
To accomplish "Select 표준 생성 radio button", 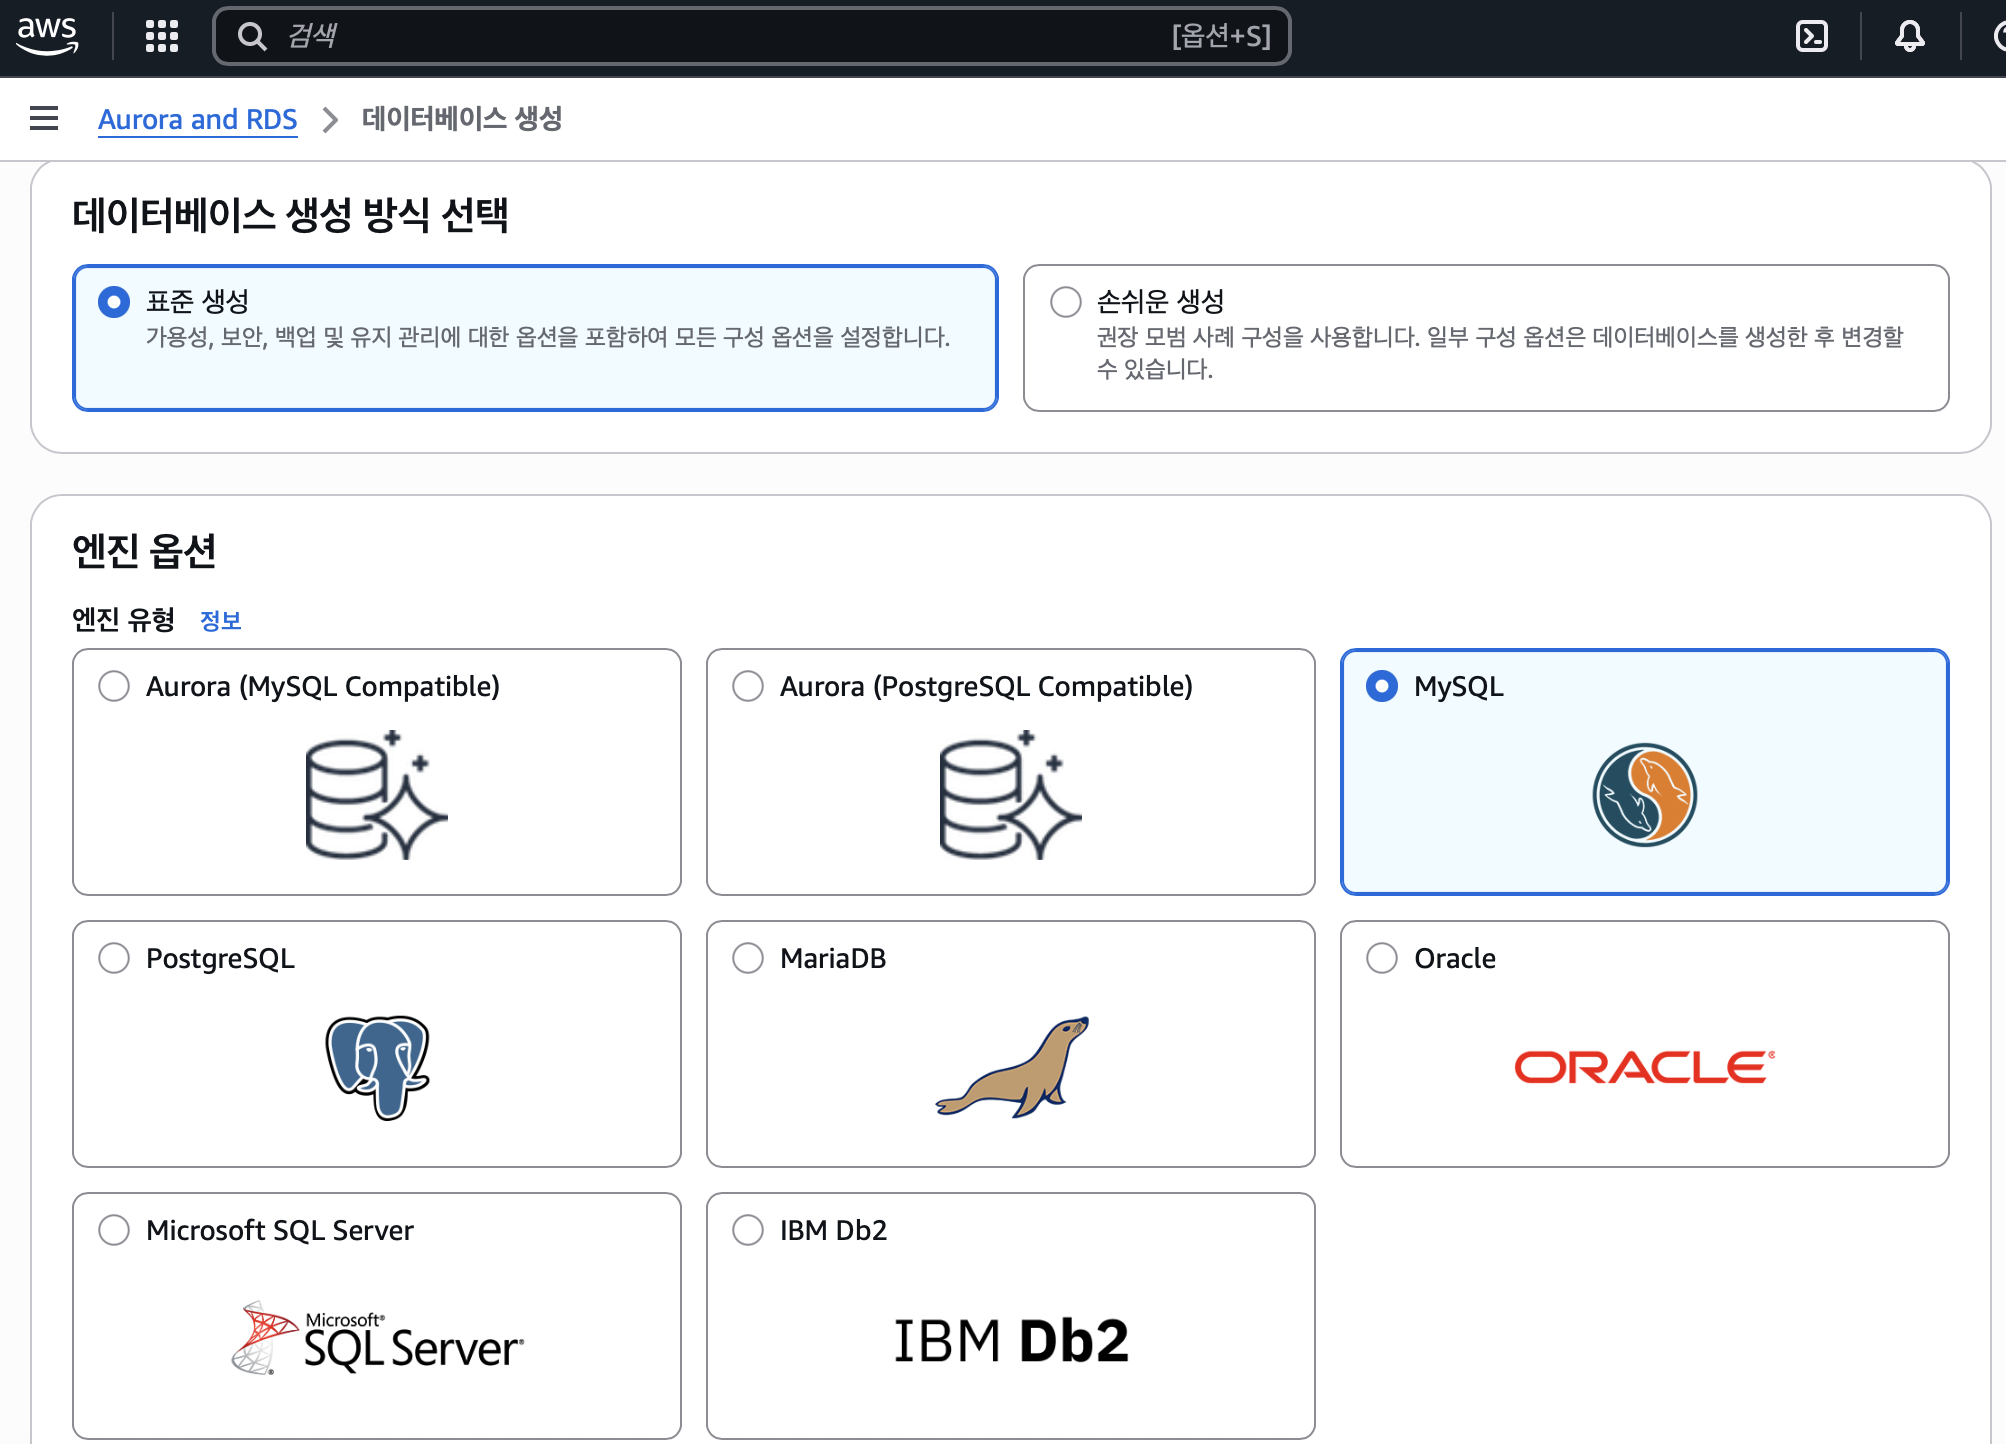I will [x=114, y=301].
